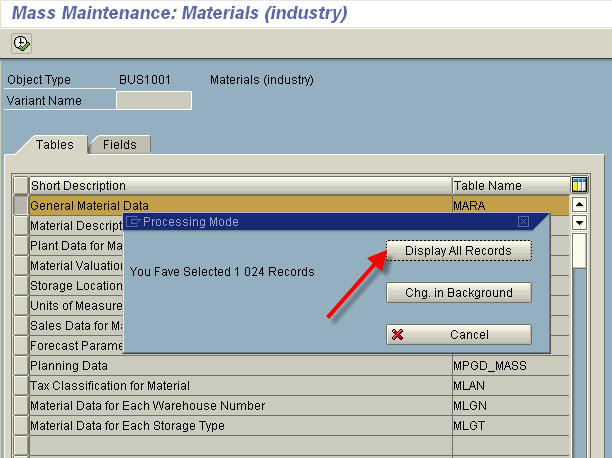612x458 pixels.
Task: Toggle row selector for Tax Classification for Material
Action: pos(21,385)
